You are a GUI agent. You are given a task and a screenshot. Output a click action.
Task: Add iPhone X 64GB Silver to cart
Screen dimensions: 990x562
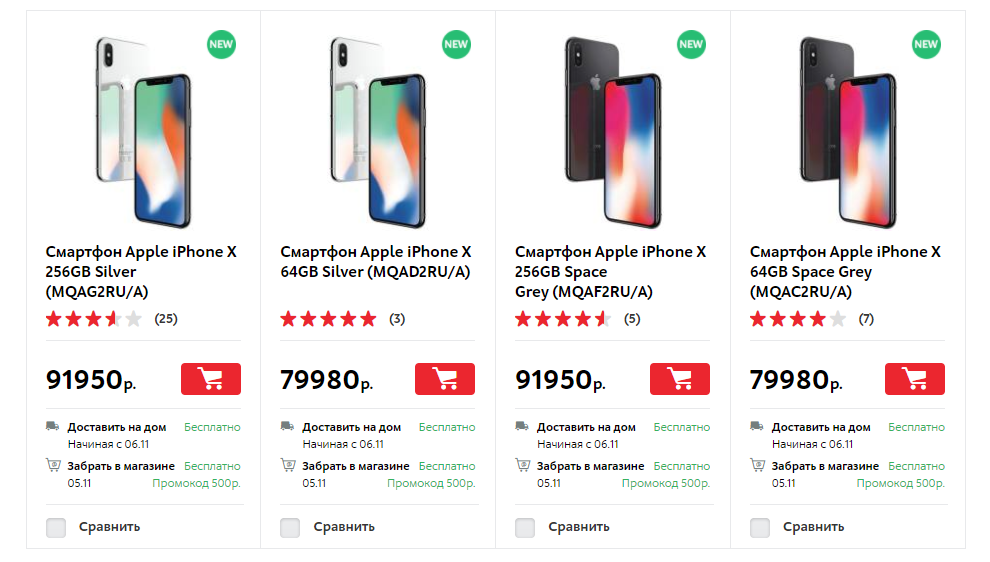click(445, 379)
